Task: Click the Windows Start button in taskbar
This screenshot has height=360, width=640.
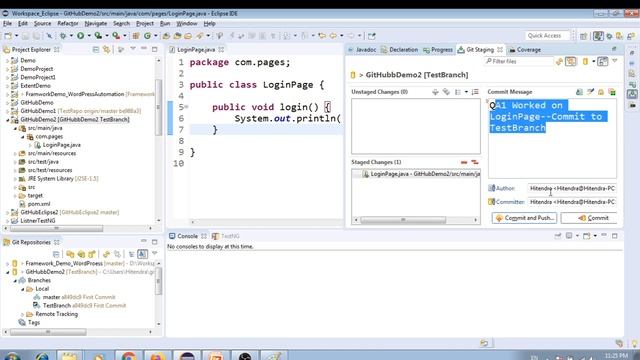Action: coord(11,356)
